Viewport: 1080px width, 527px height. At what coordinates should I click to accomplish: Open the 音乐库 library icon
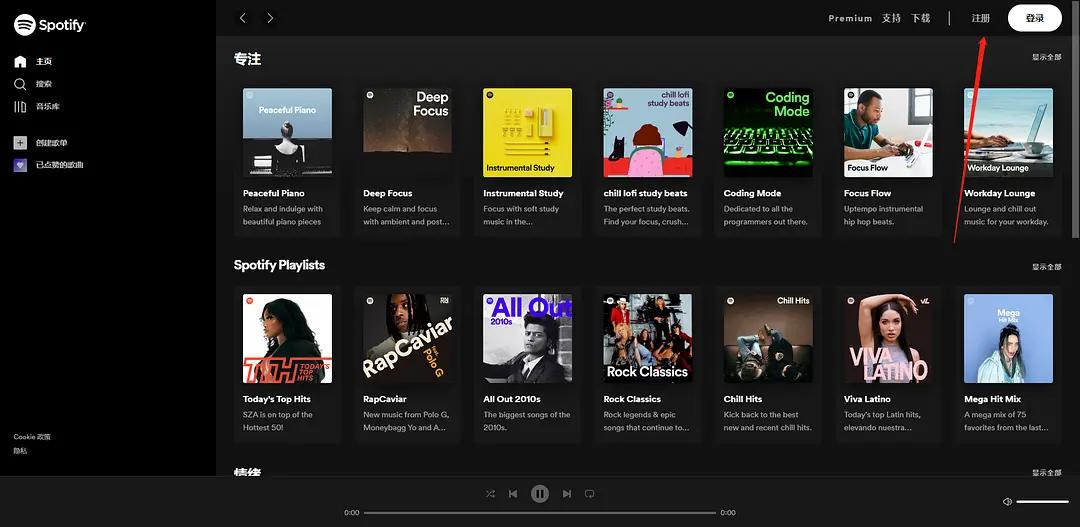click(20, 107)
